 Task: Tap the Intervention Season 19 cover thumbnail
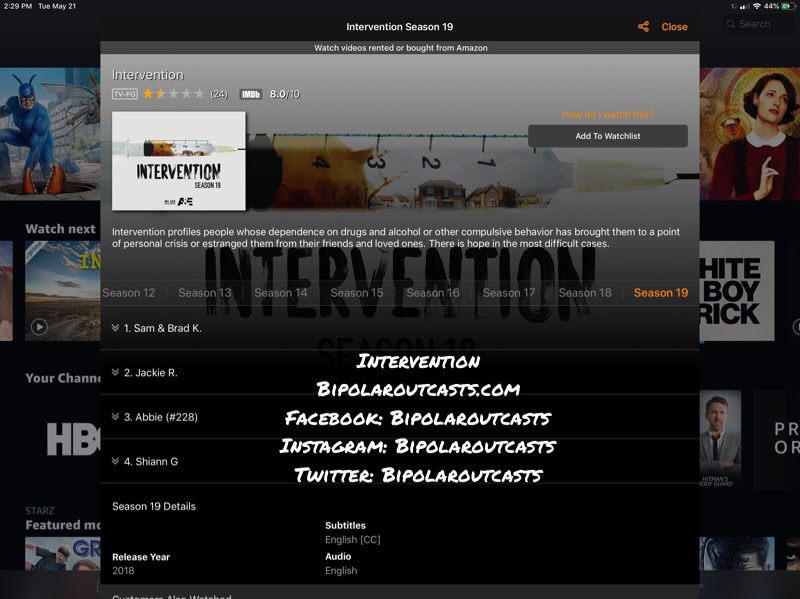[179, 161]
